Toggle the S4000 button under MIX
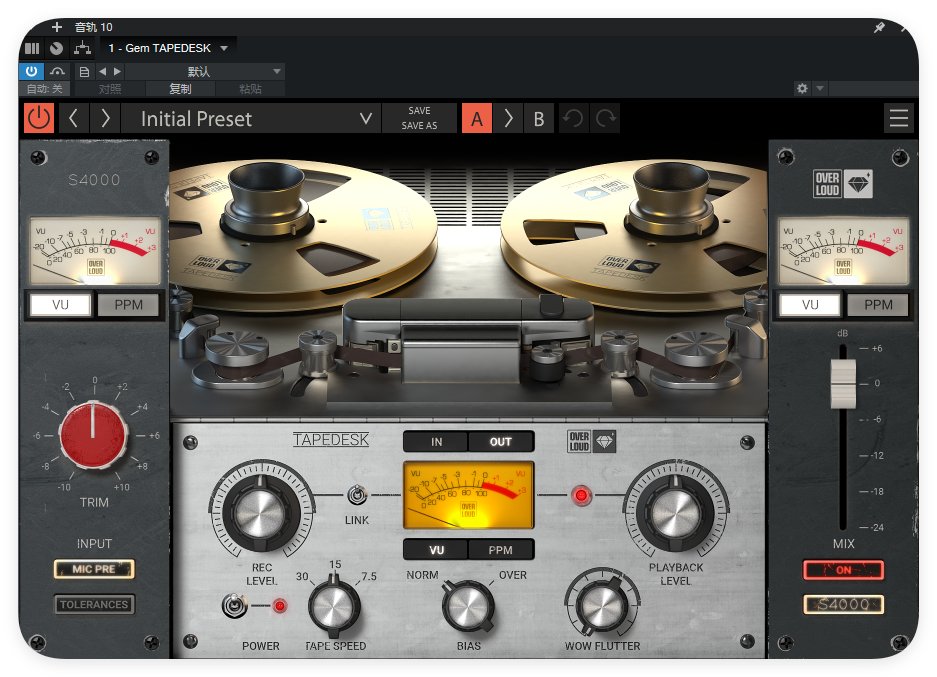937x677 pixels. 843,605
